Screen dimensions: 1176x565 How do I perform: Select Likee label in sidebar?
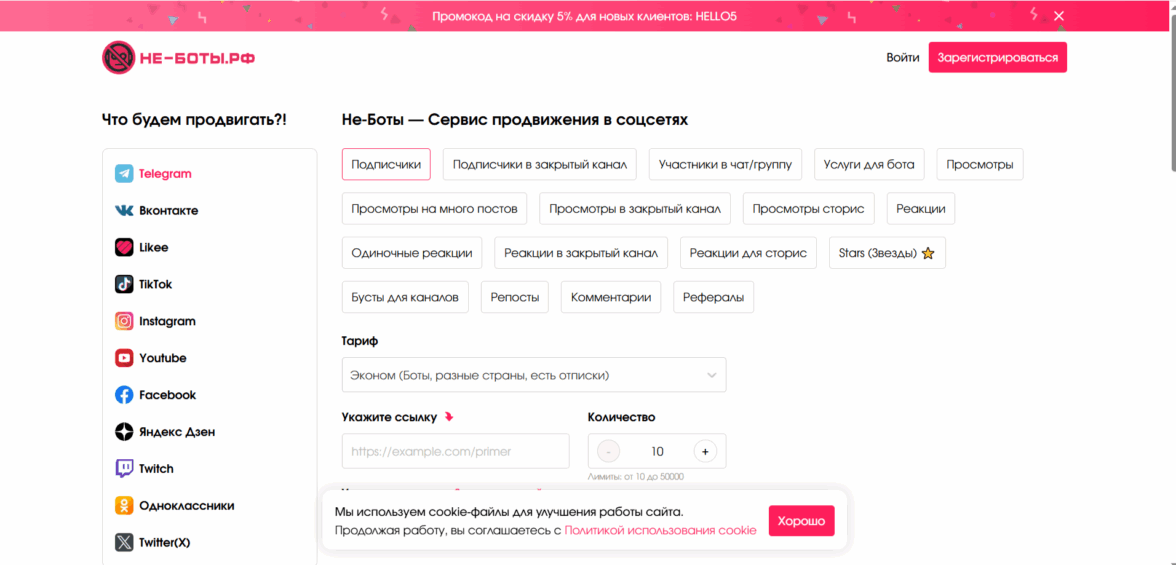pyautogui.click(x=154, y=248)
